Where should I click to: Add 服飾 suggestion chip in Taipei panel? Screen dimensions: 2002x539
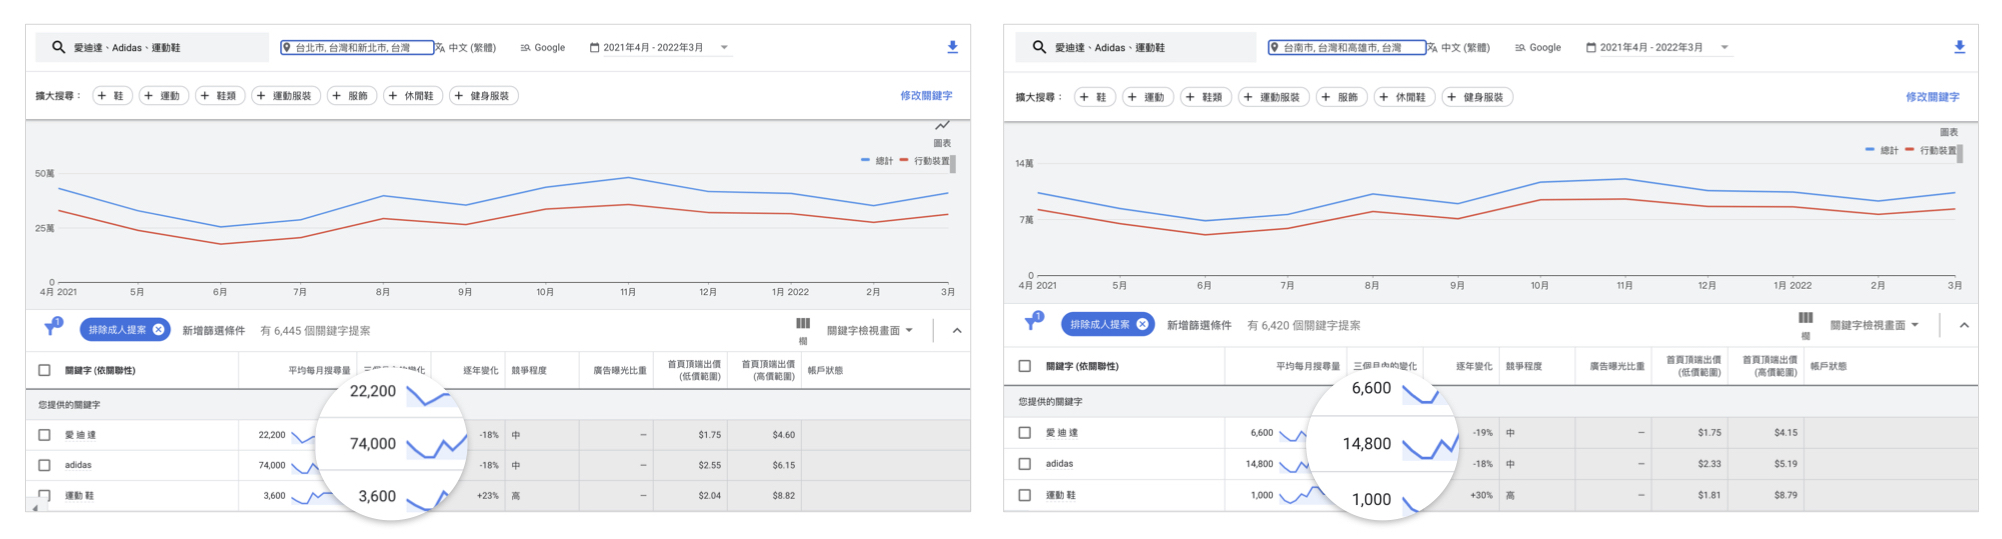(x=351, y=96)
